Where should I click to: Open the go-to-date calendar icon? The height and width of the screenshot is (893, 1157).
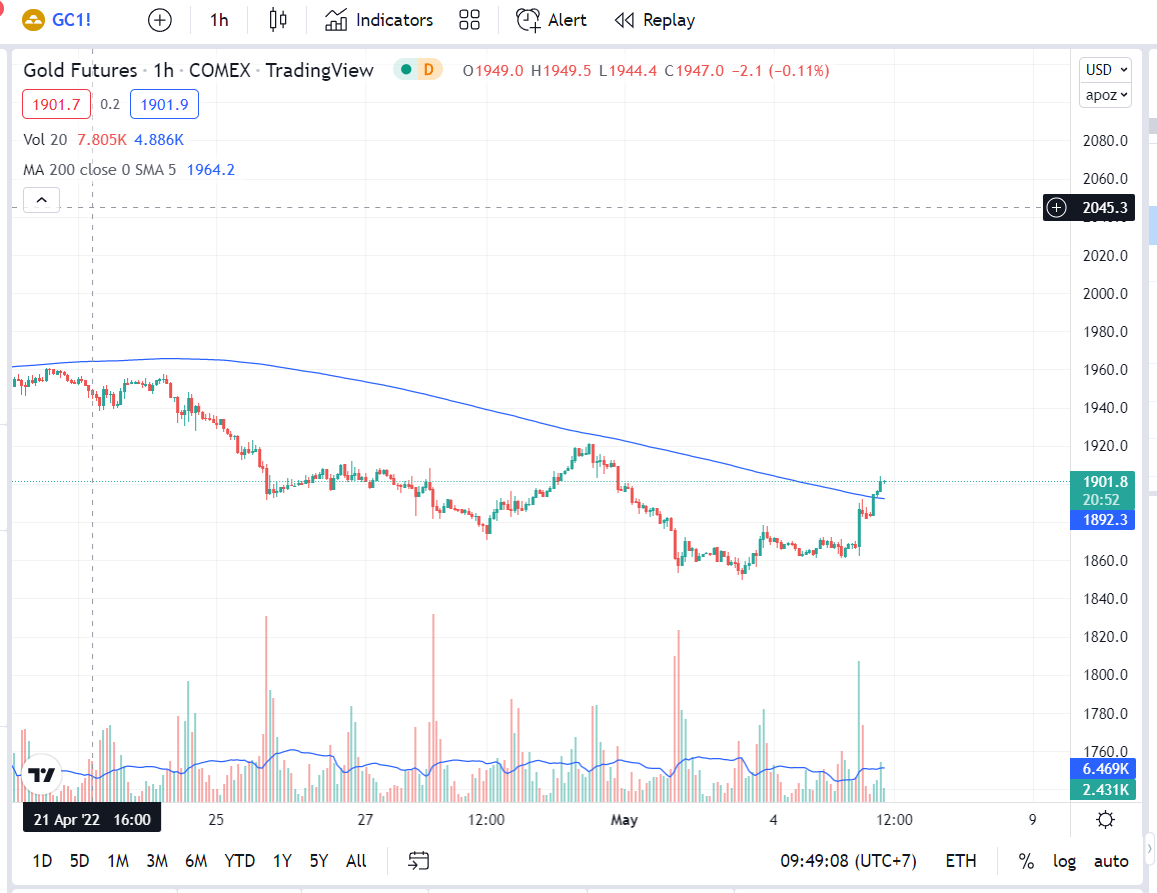tap(418, 861)
